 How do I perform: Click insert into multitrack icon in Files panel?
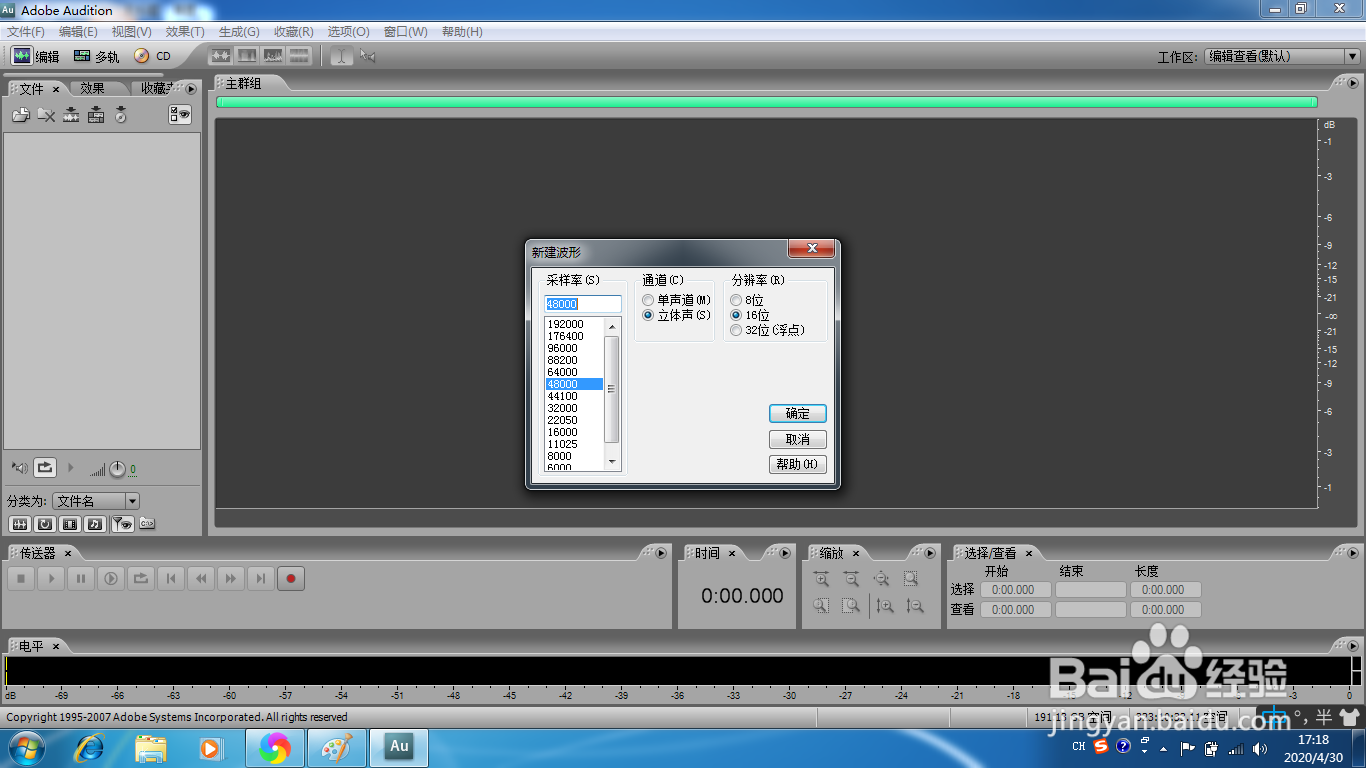click(x=96, y=115)
